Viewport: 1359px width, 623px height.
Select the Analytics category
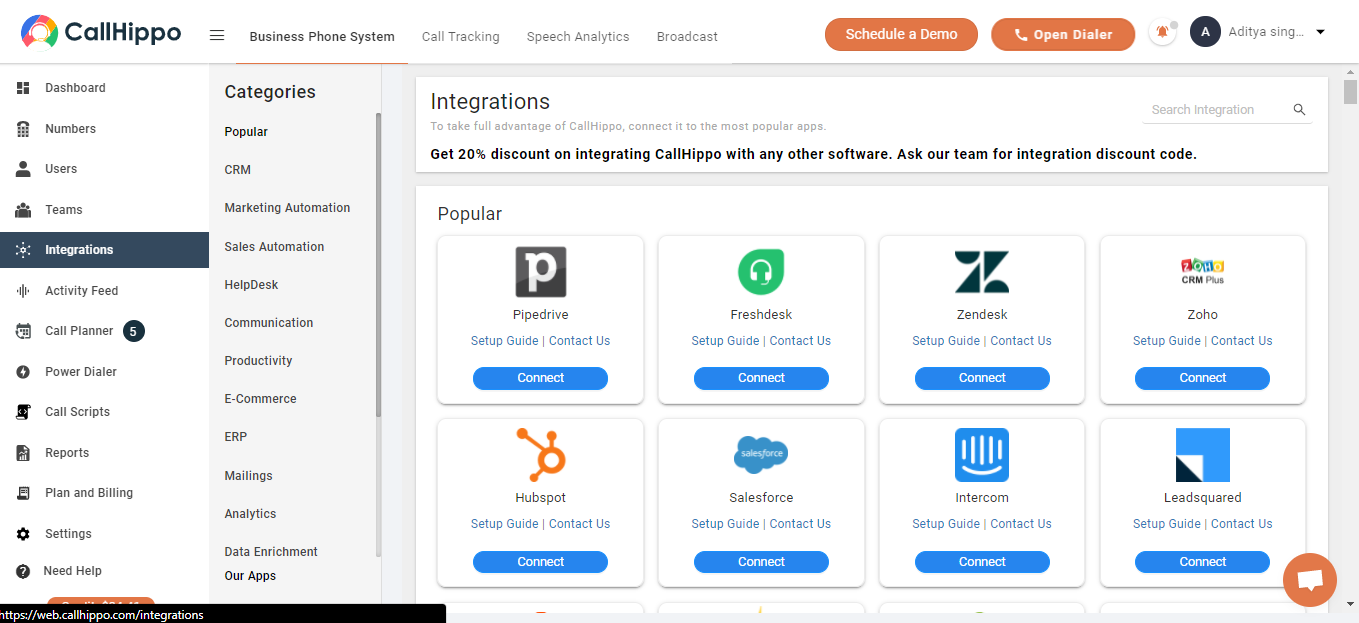250,514
